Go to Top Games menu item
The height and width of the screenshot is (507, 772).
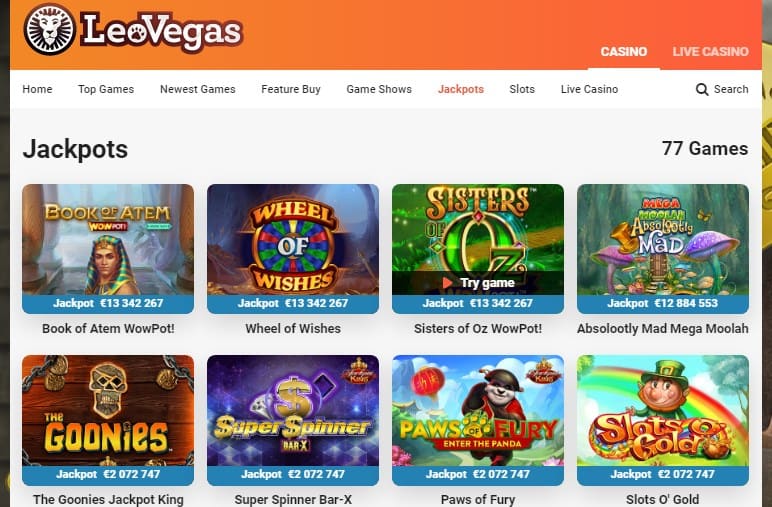pyautogui.click(x=106, y=89)
